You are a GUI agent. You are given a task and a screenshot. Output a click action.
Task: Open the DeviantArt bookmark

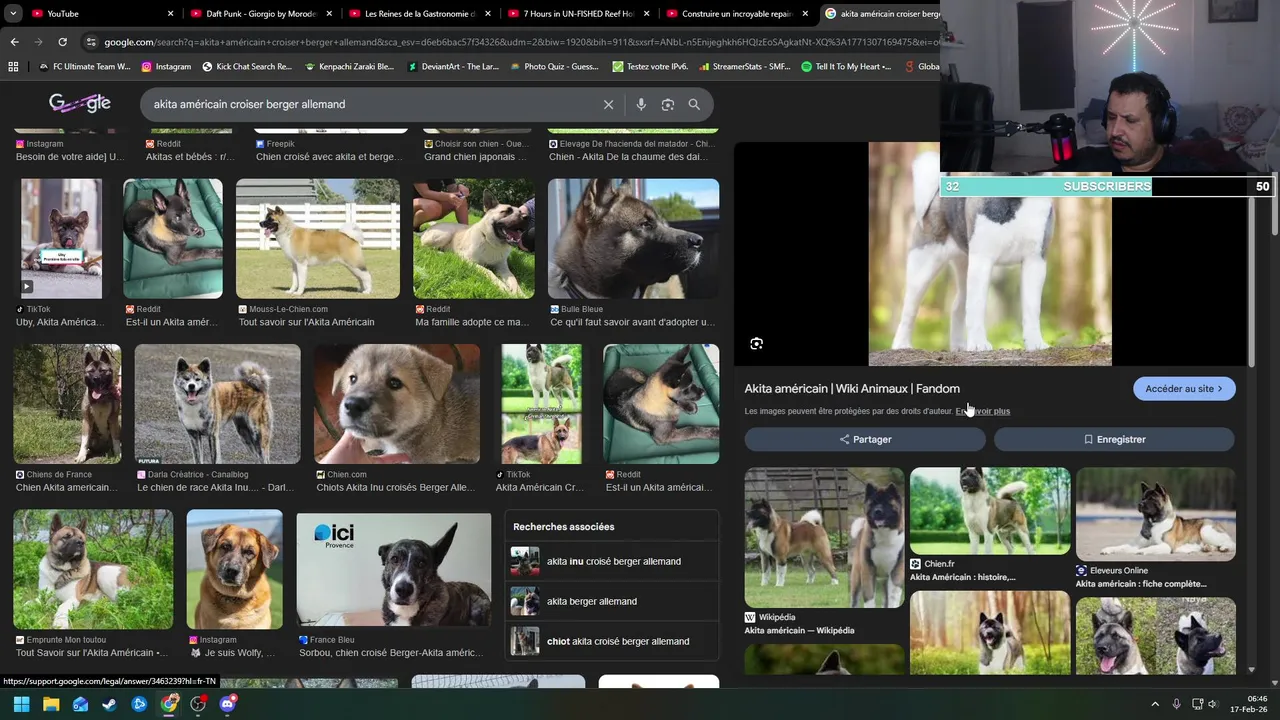click(x=453, y=67)
